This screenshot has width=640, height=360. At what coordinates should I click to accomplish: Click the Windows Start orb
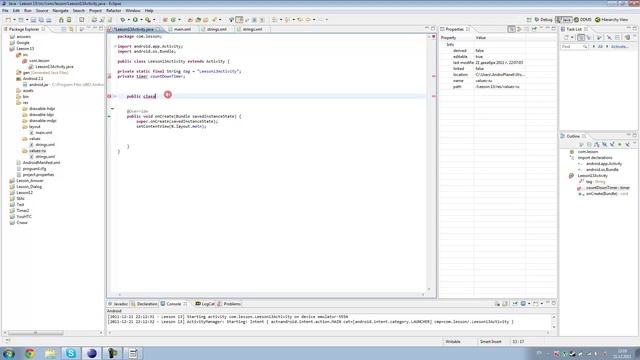tap(9, 353)
